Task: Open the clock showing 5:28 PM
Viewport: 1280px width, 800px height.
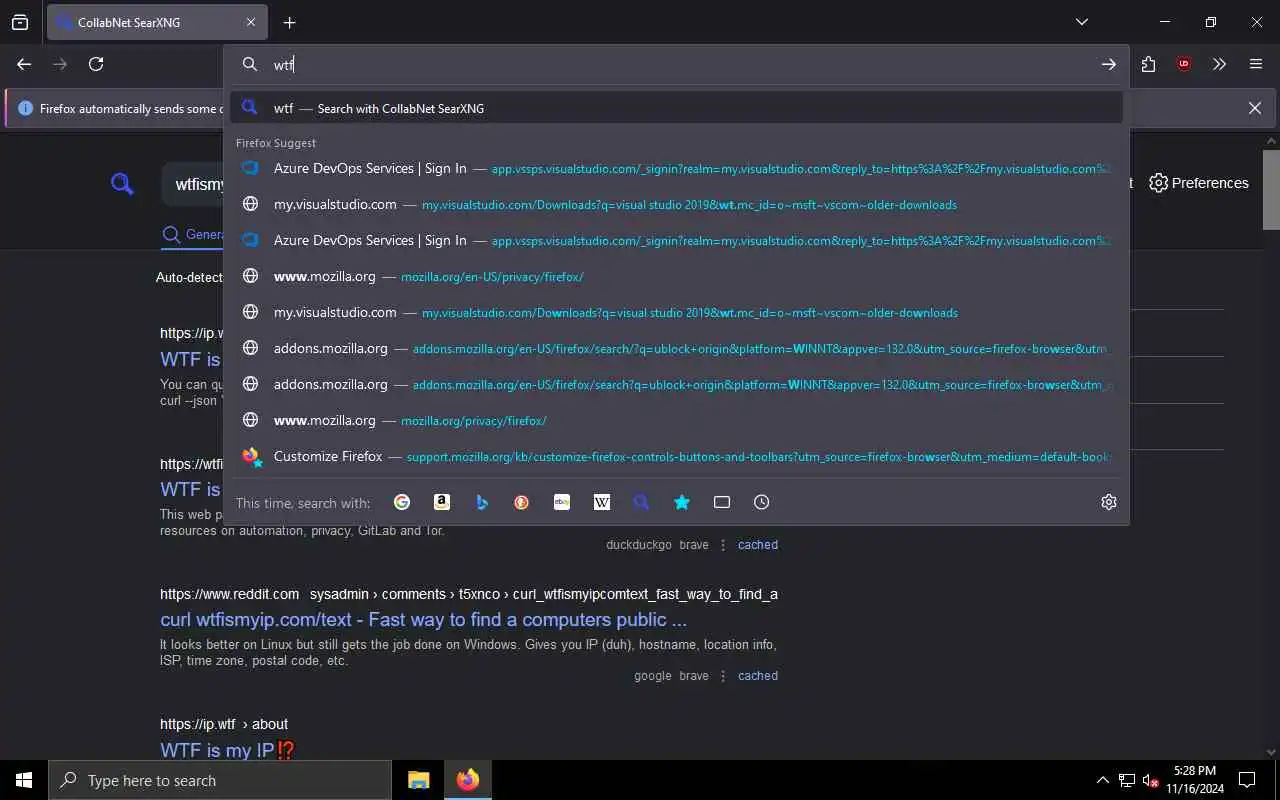Action: coord(1194,780)
